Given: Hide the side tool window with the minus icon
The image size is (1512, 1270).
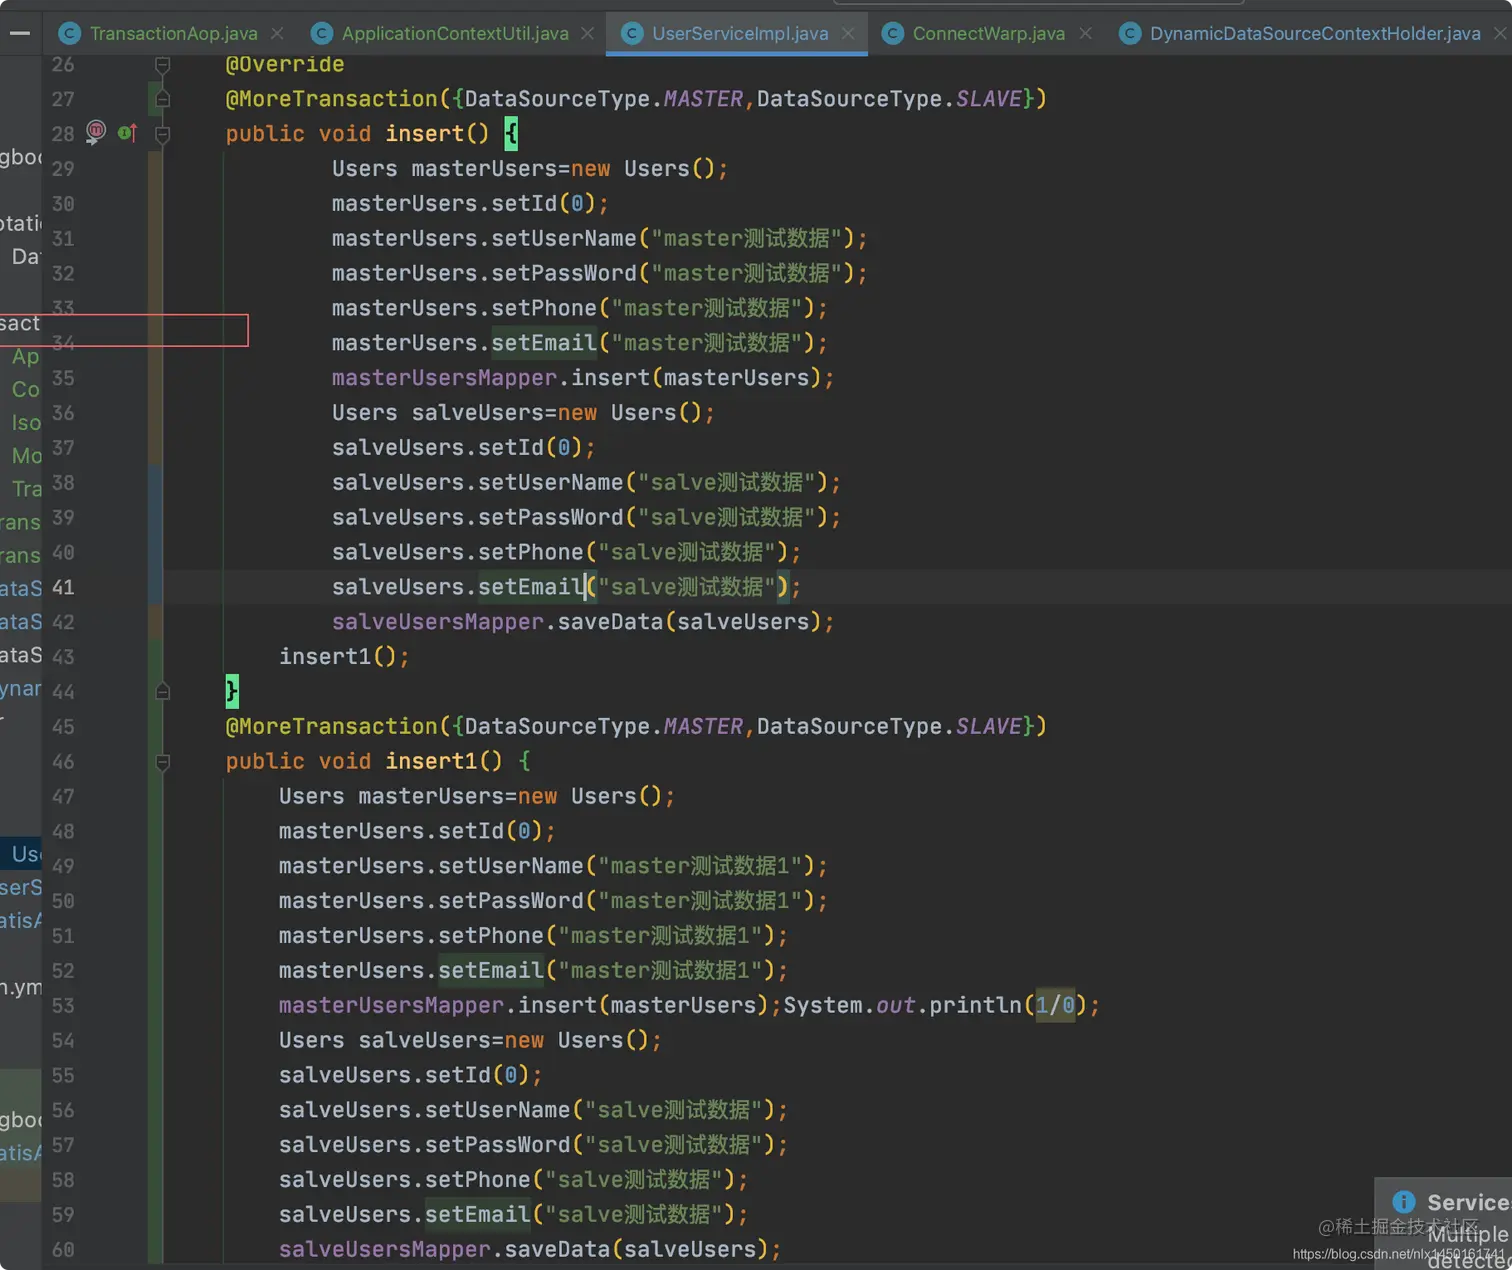Looking at the screenshot, I should click(19, 33).
